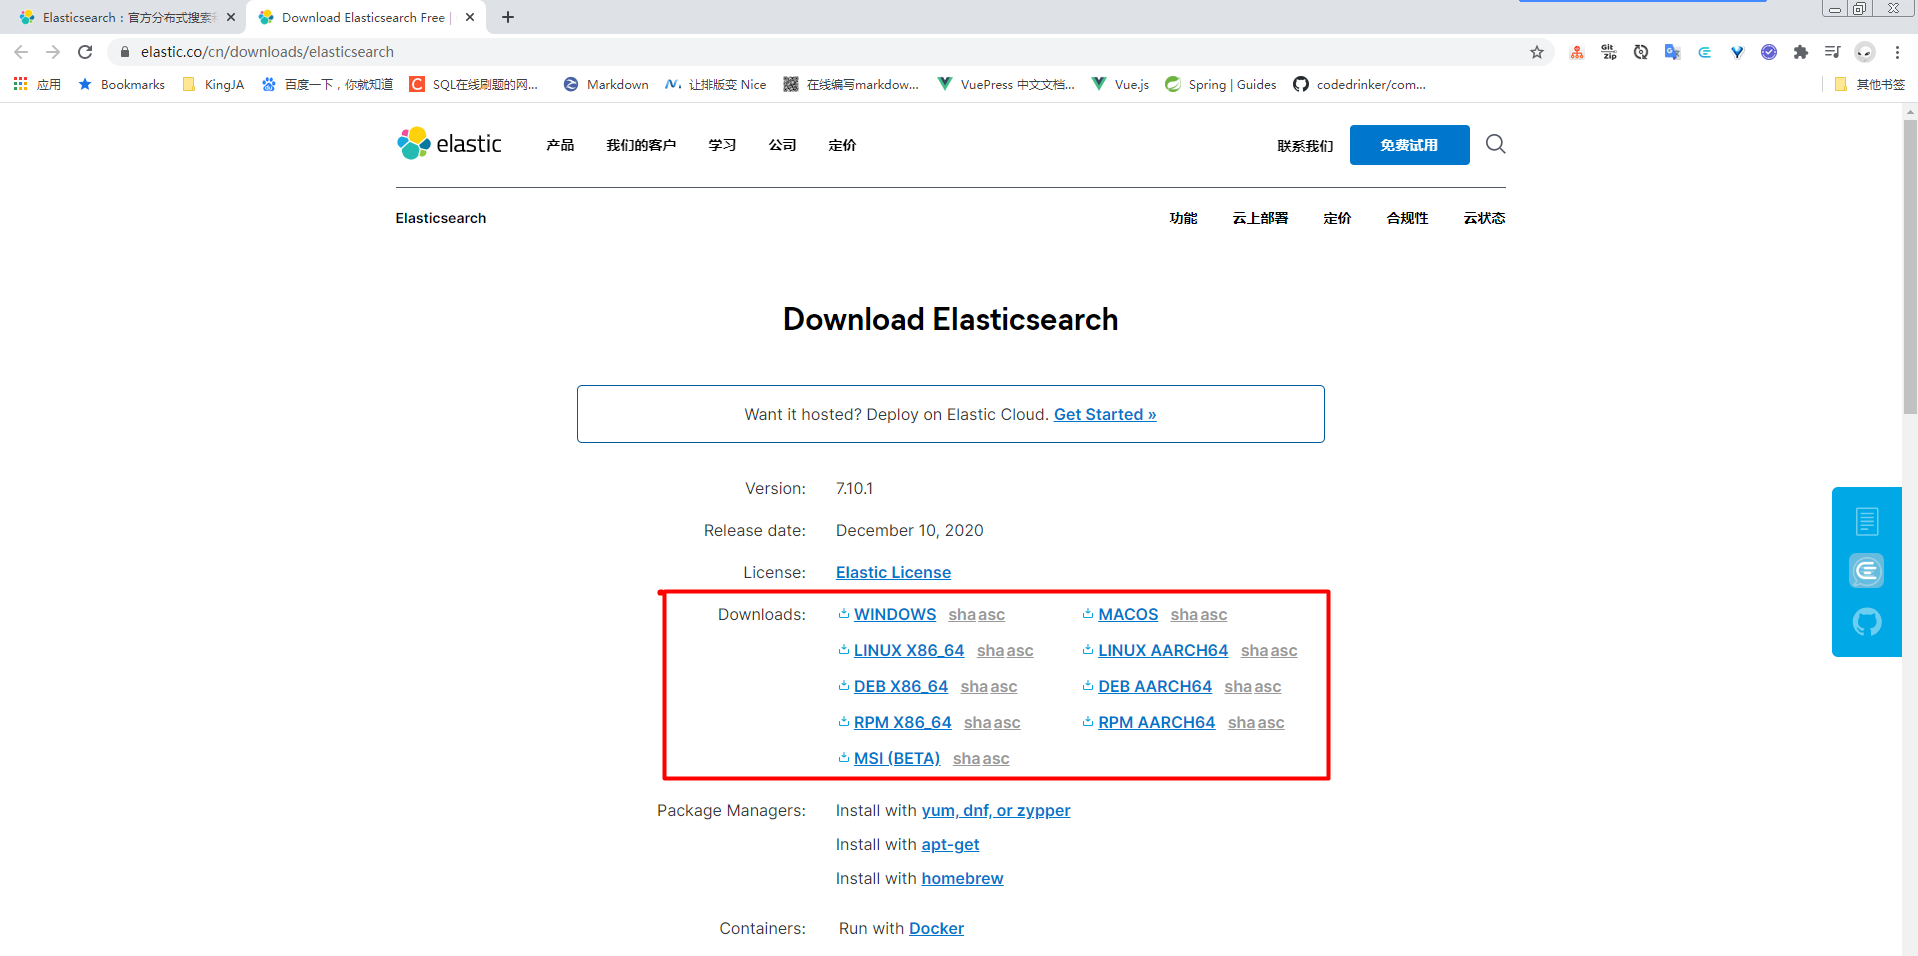The width and height of the screenshot is (1918, 956).
Task: Open the Chrome three-dot menu
Action: point(1897,52)
